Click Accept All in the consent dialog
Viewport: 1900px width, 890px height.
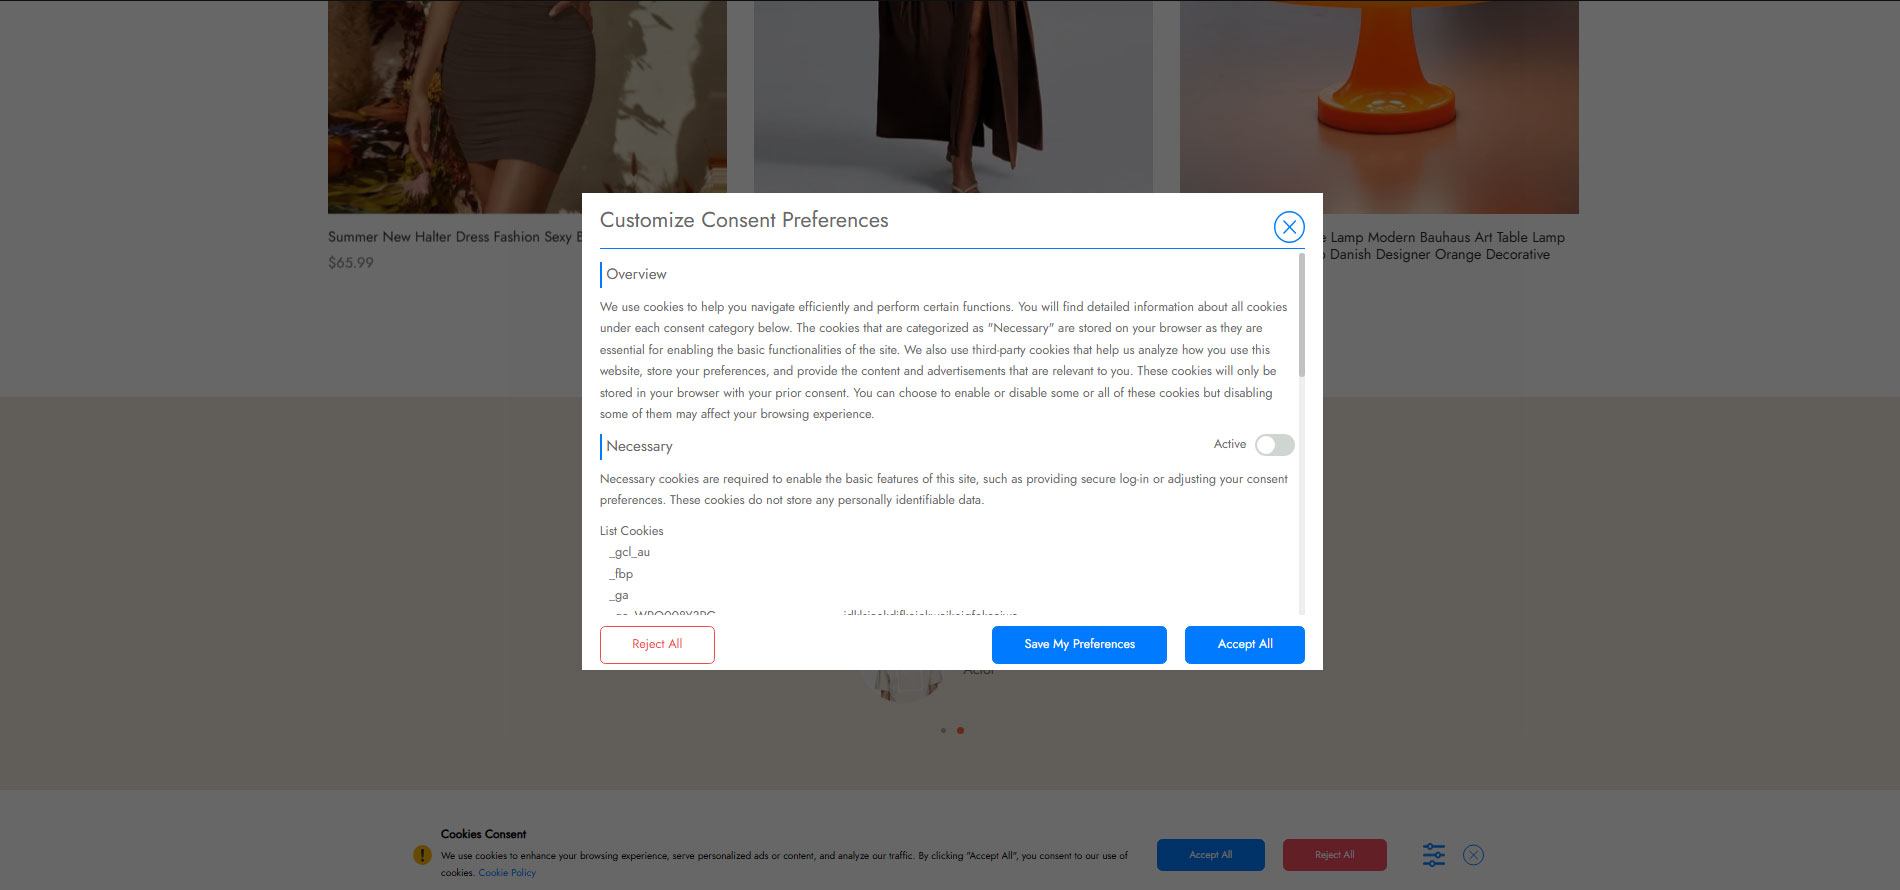tap(1245, 644)
